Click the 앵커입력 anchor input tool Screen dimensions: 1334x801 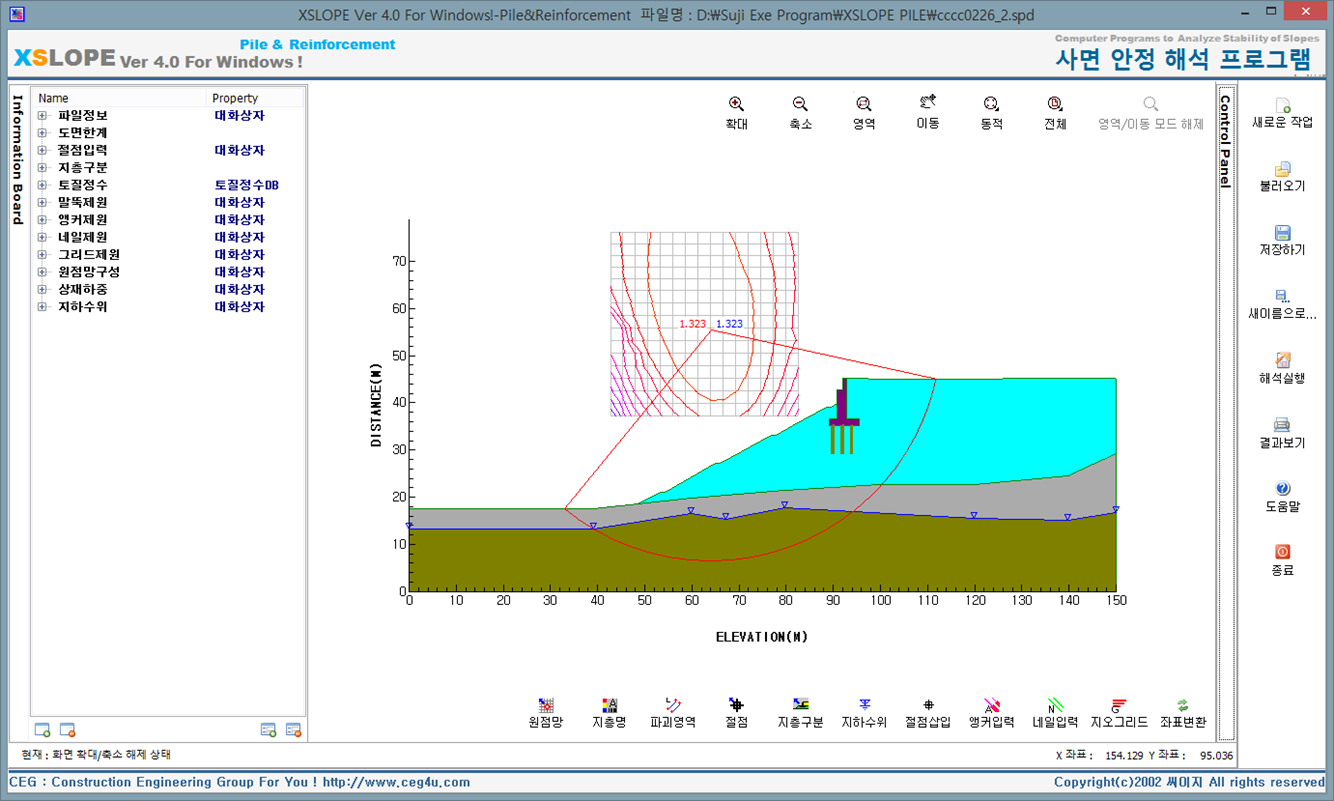991,713
